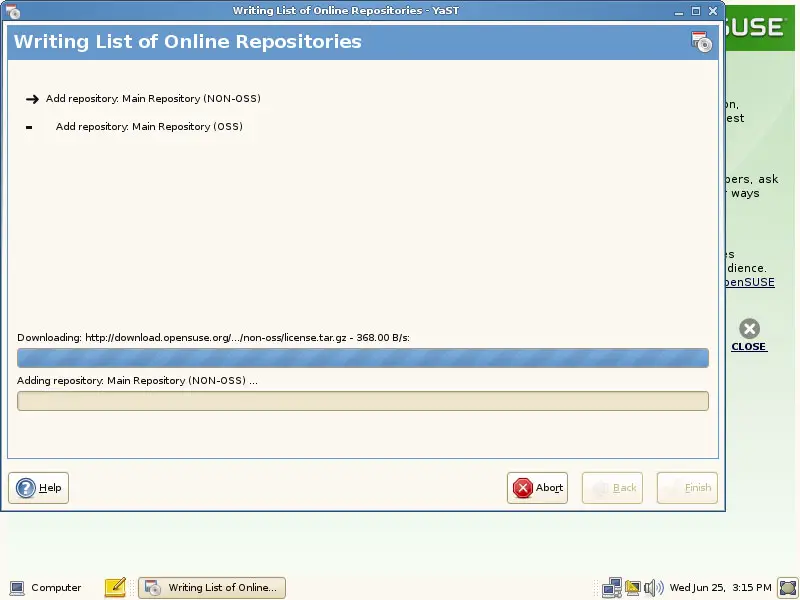Screen dimensions: 800x600
Task: Switch to 'Writing List of Online...' taskbar entry
Action: [x=212, y=588]
